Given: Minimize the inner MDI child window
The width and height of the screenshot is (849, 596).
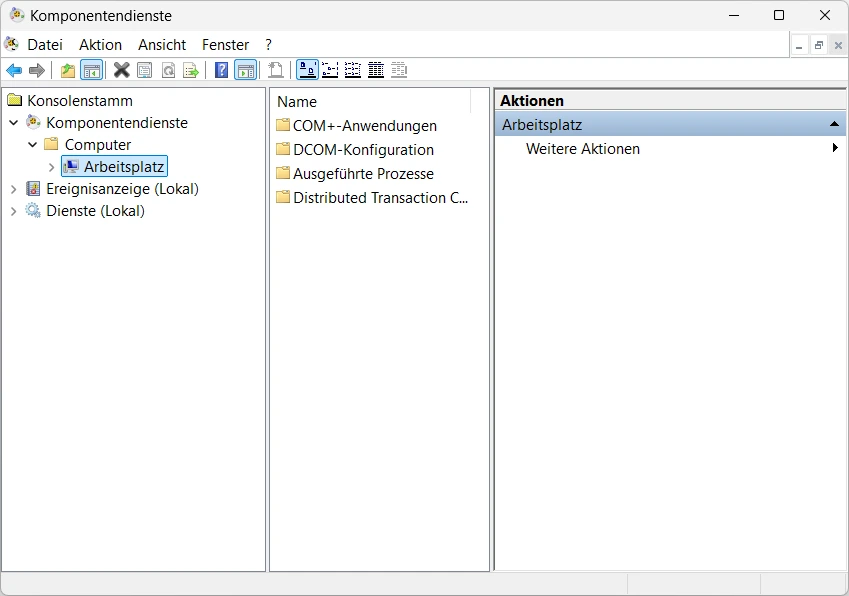Looking at the screenshot, I should click(x=799, y=45).
